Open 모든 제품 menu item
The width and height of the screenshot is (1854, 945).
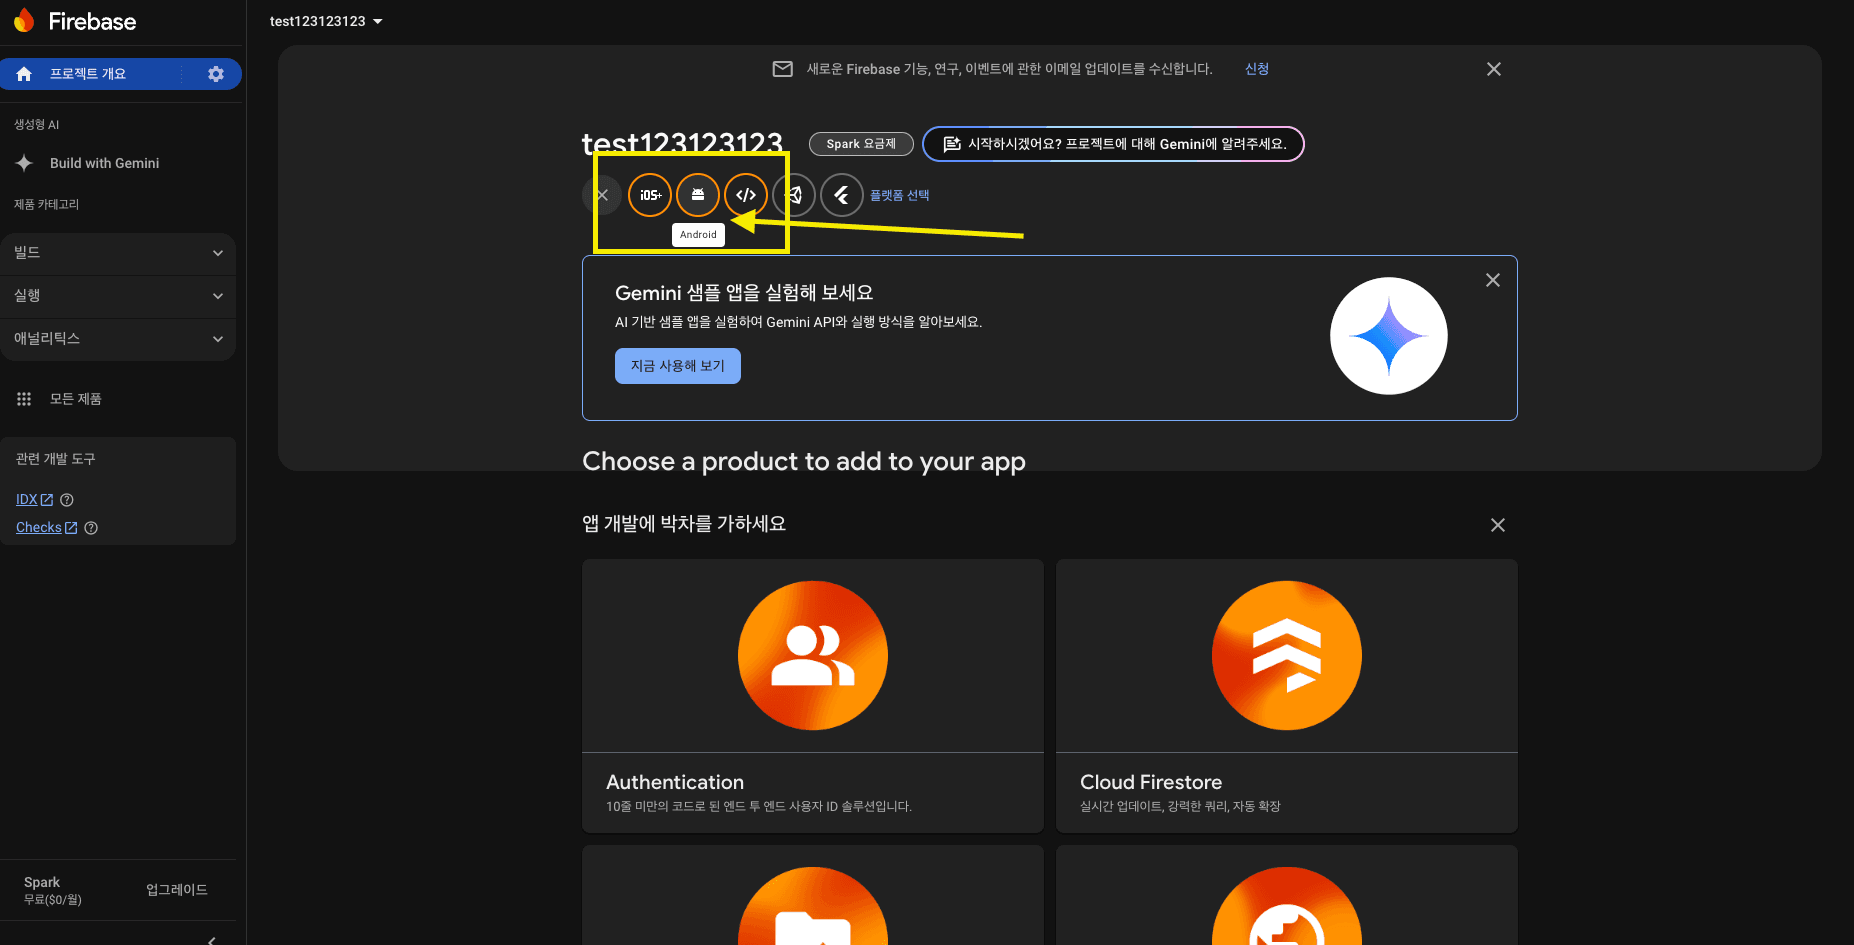[76, 399]
